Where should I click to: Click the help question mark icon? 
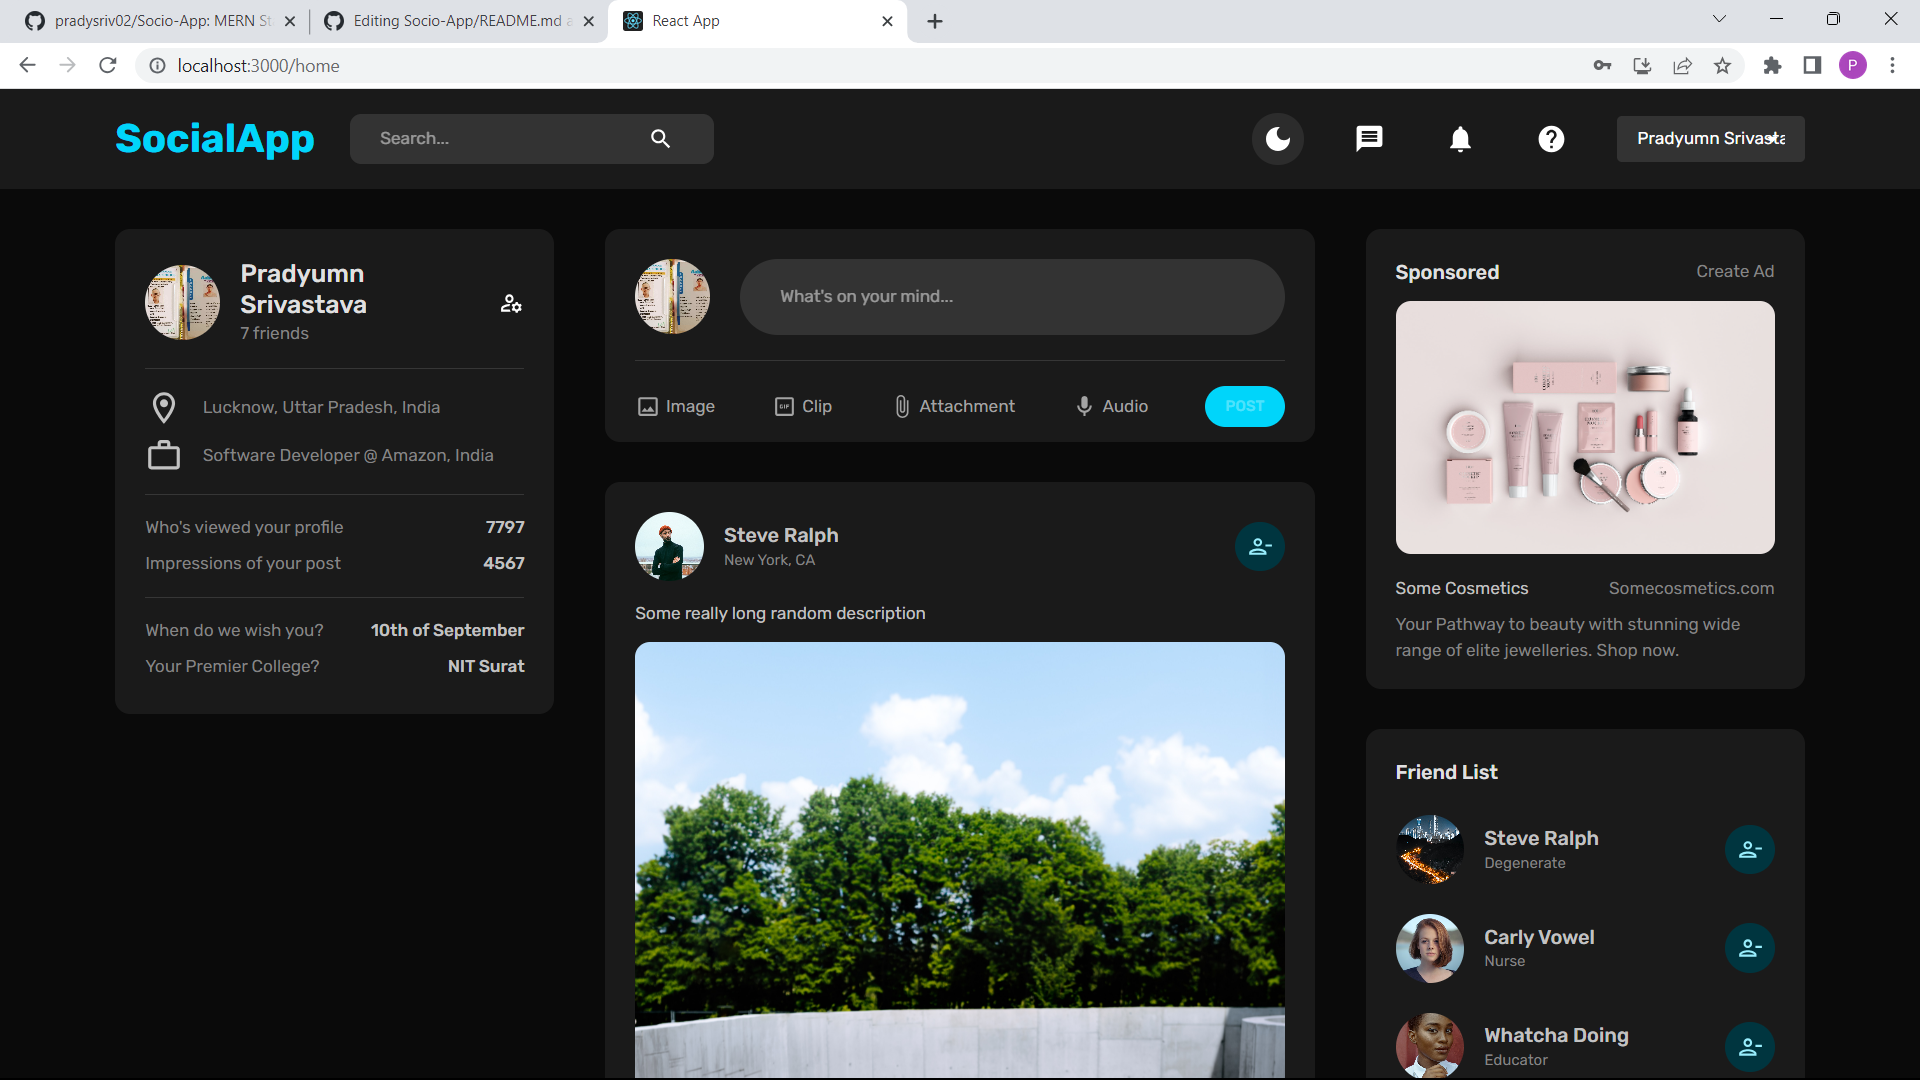point(1549,138)
